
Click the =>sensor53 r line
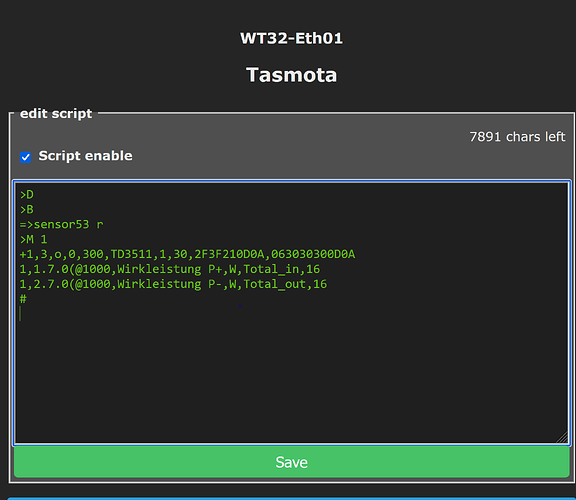tap(61, 224)
